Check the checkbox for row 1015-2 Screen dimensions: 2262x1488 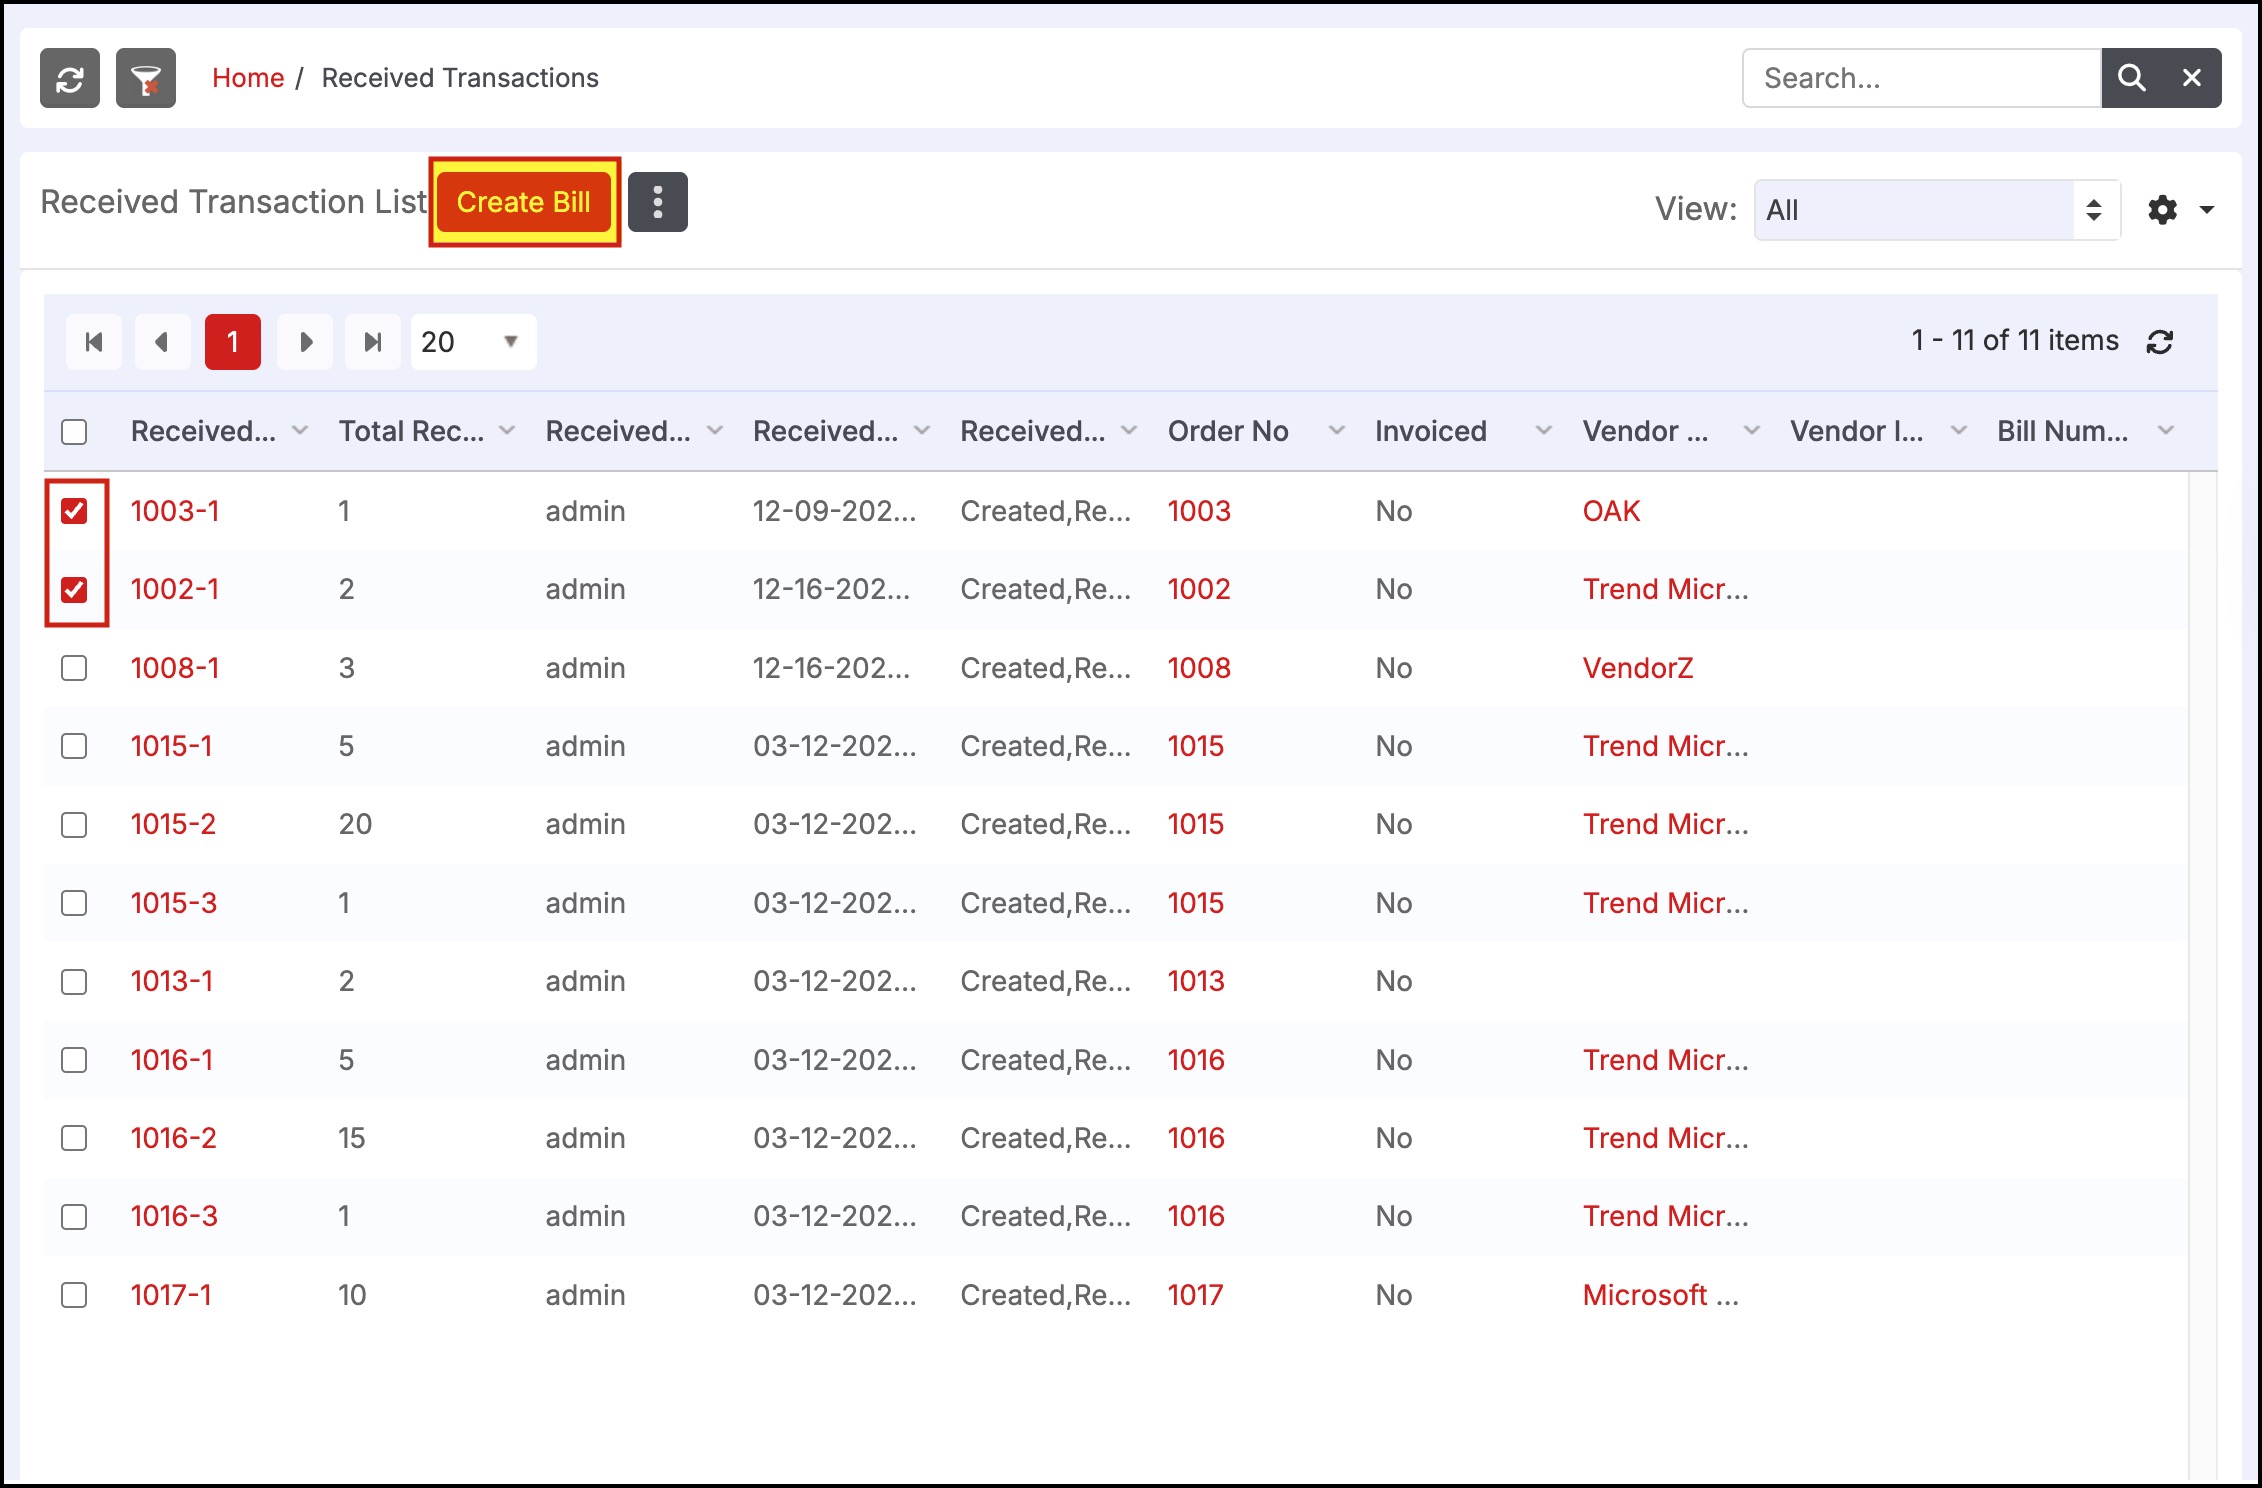(x=74, y=825)
